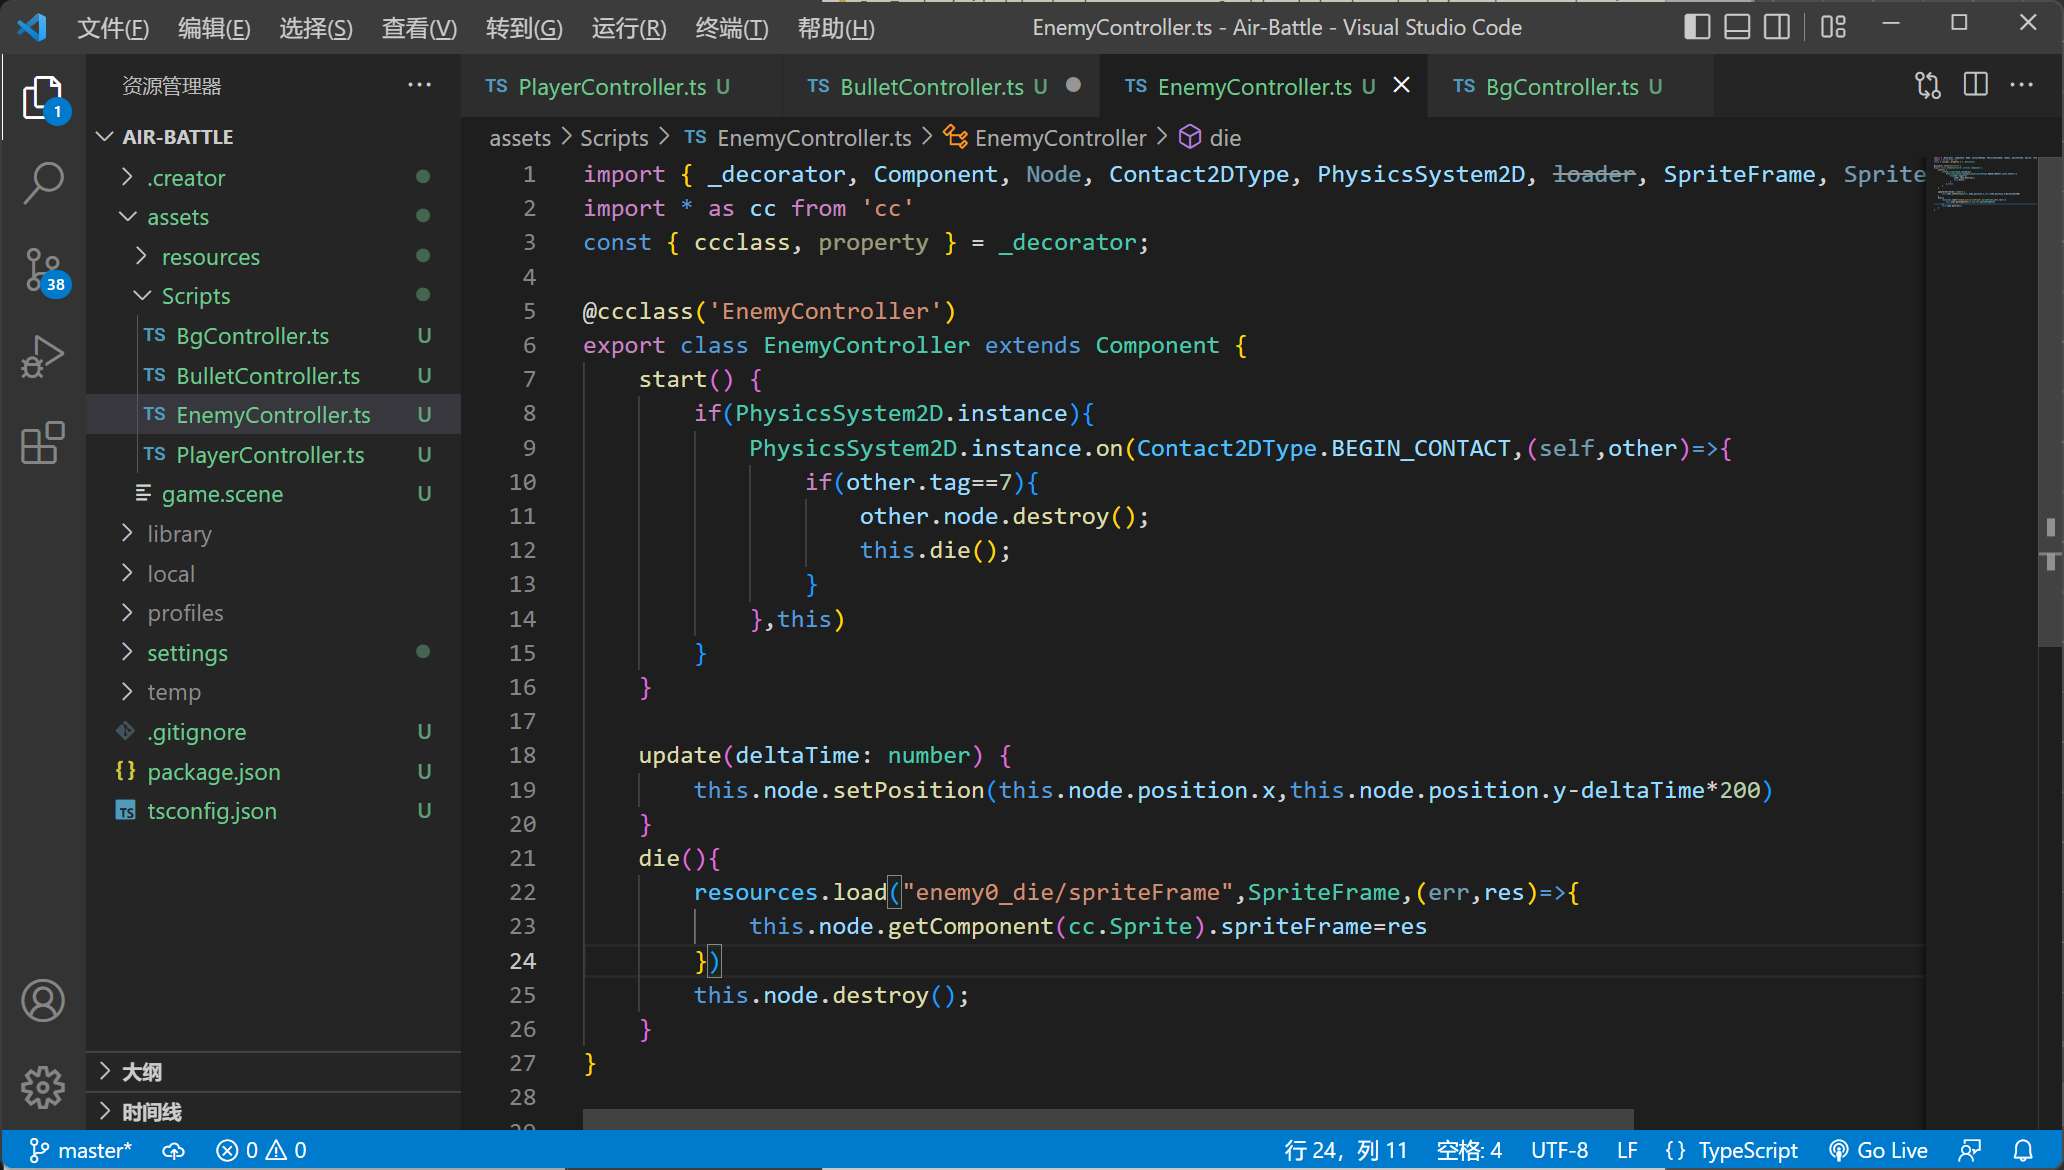Viewport: 2064px width, 1170px height.
Task: Click the horizontal scrollbar under the editor
Action: pos(1107,1119)
